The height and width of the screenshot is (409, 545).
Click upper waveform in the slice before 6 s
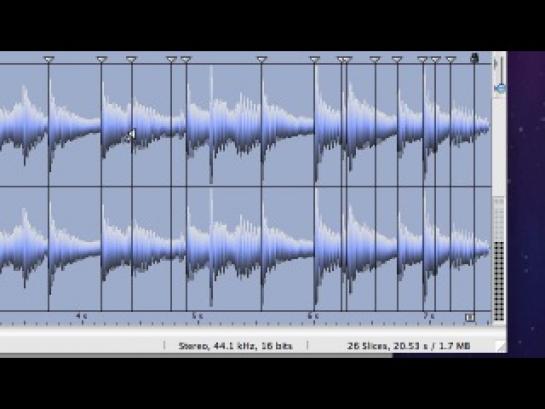[288, 125]
